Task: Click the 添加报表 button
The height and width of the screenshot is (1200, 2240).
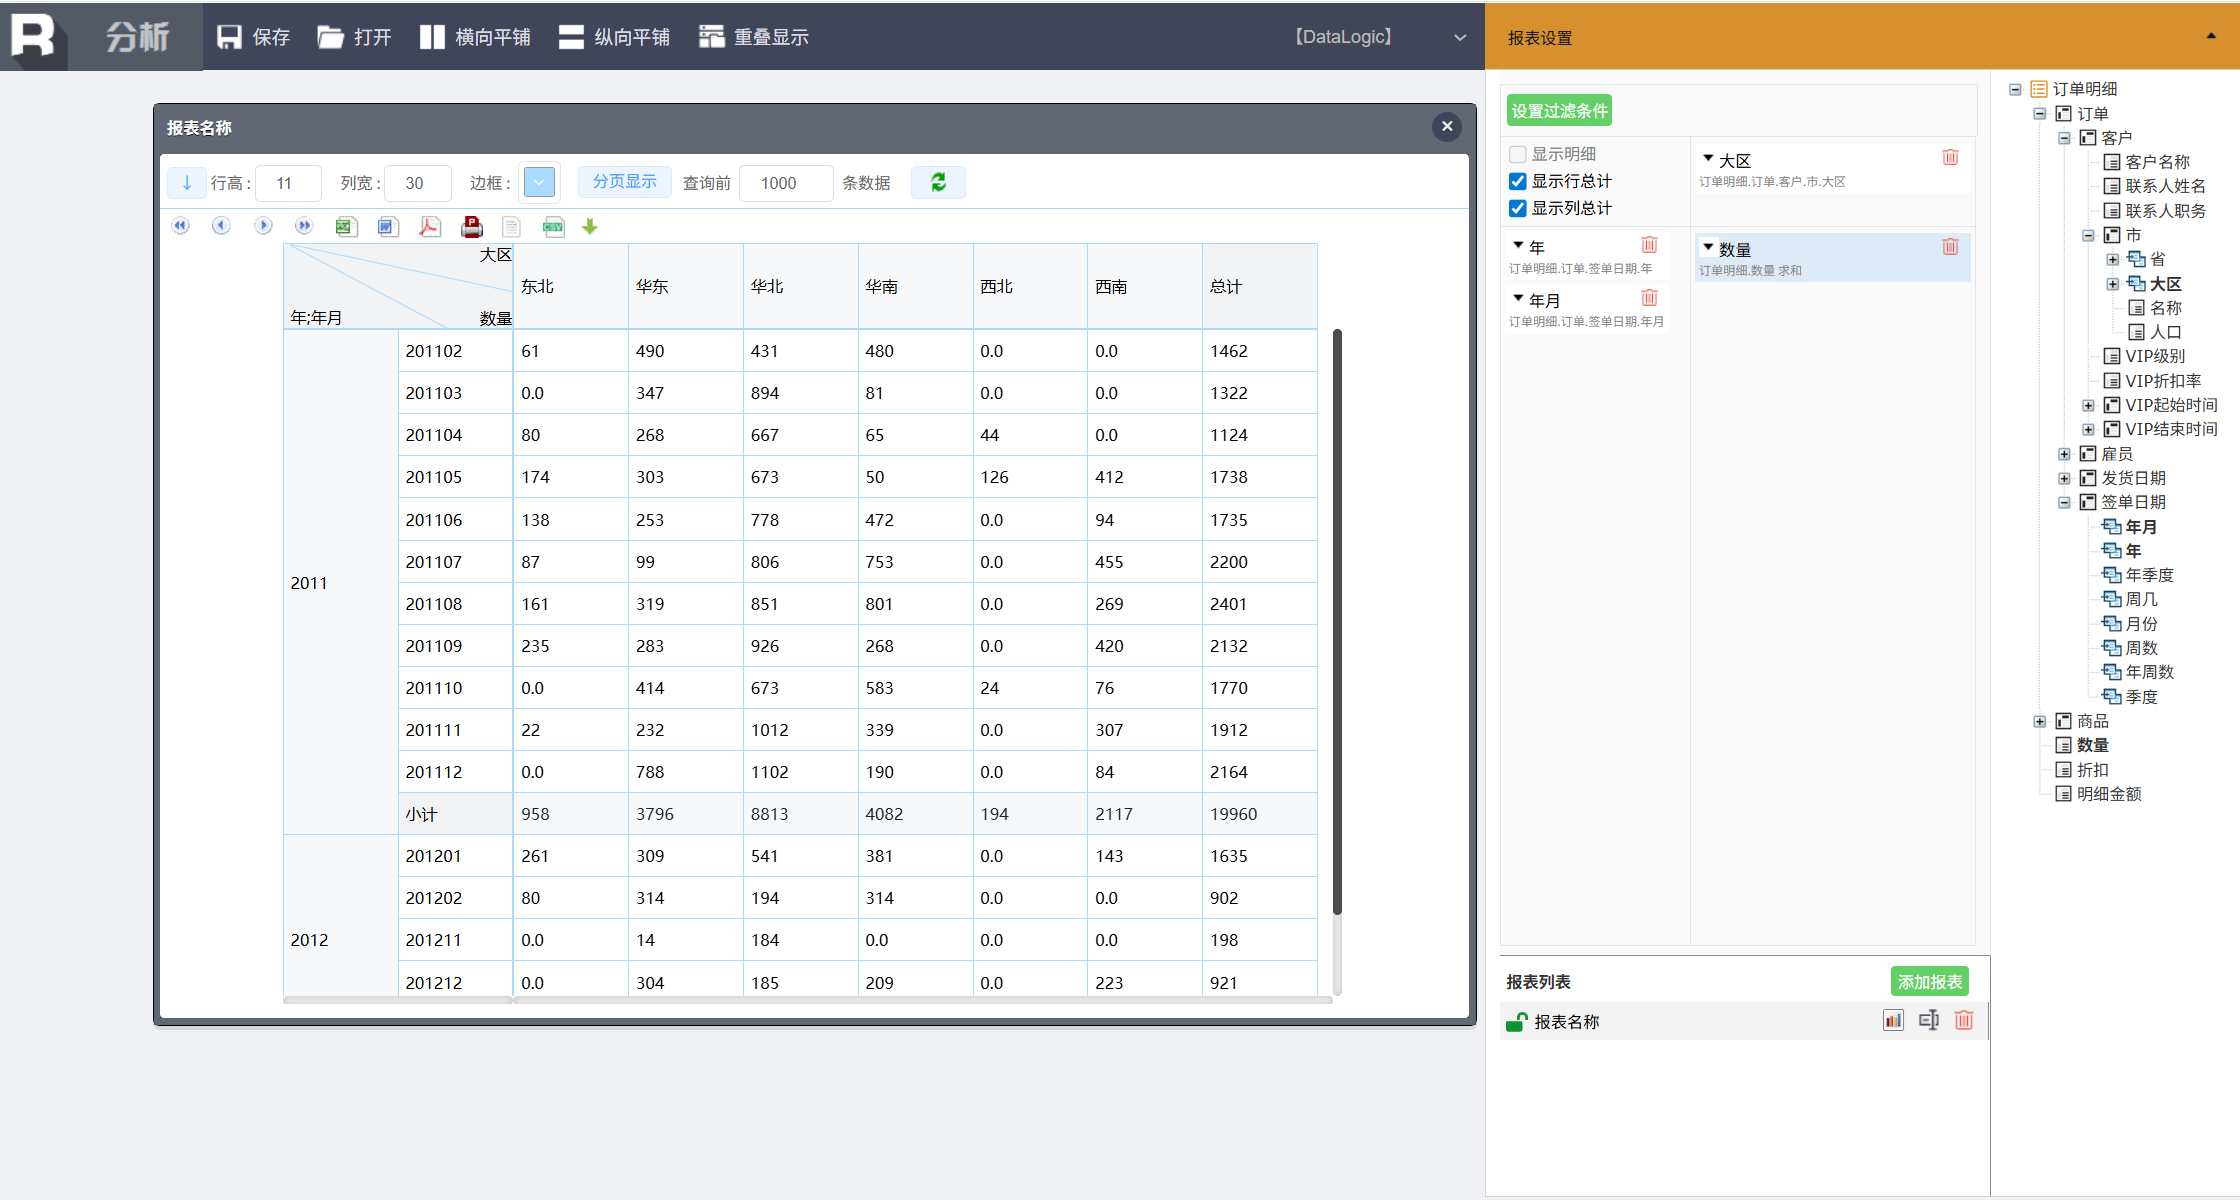Action: click(x=1929, y=982)
